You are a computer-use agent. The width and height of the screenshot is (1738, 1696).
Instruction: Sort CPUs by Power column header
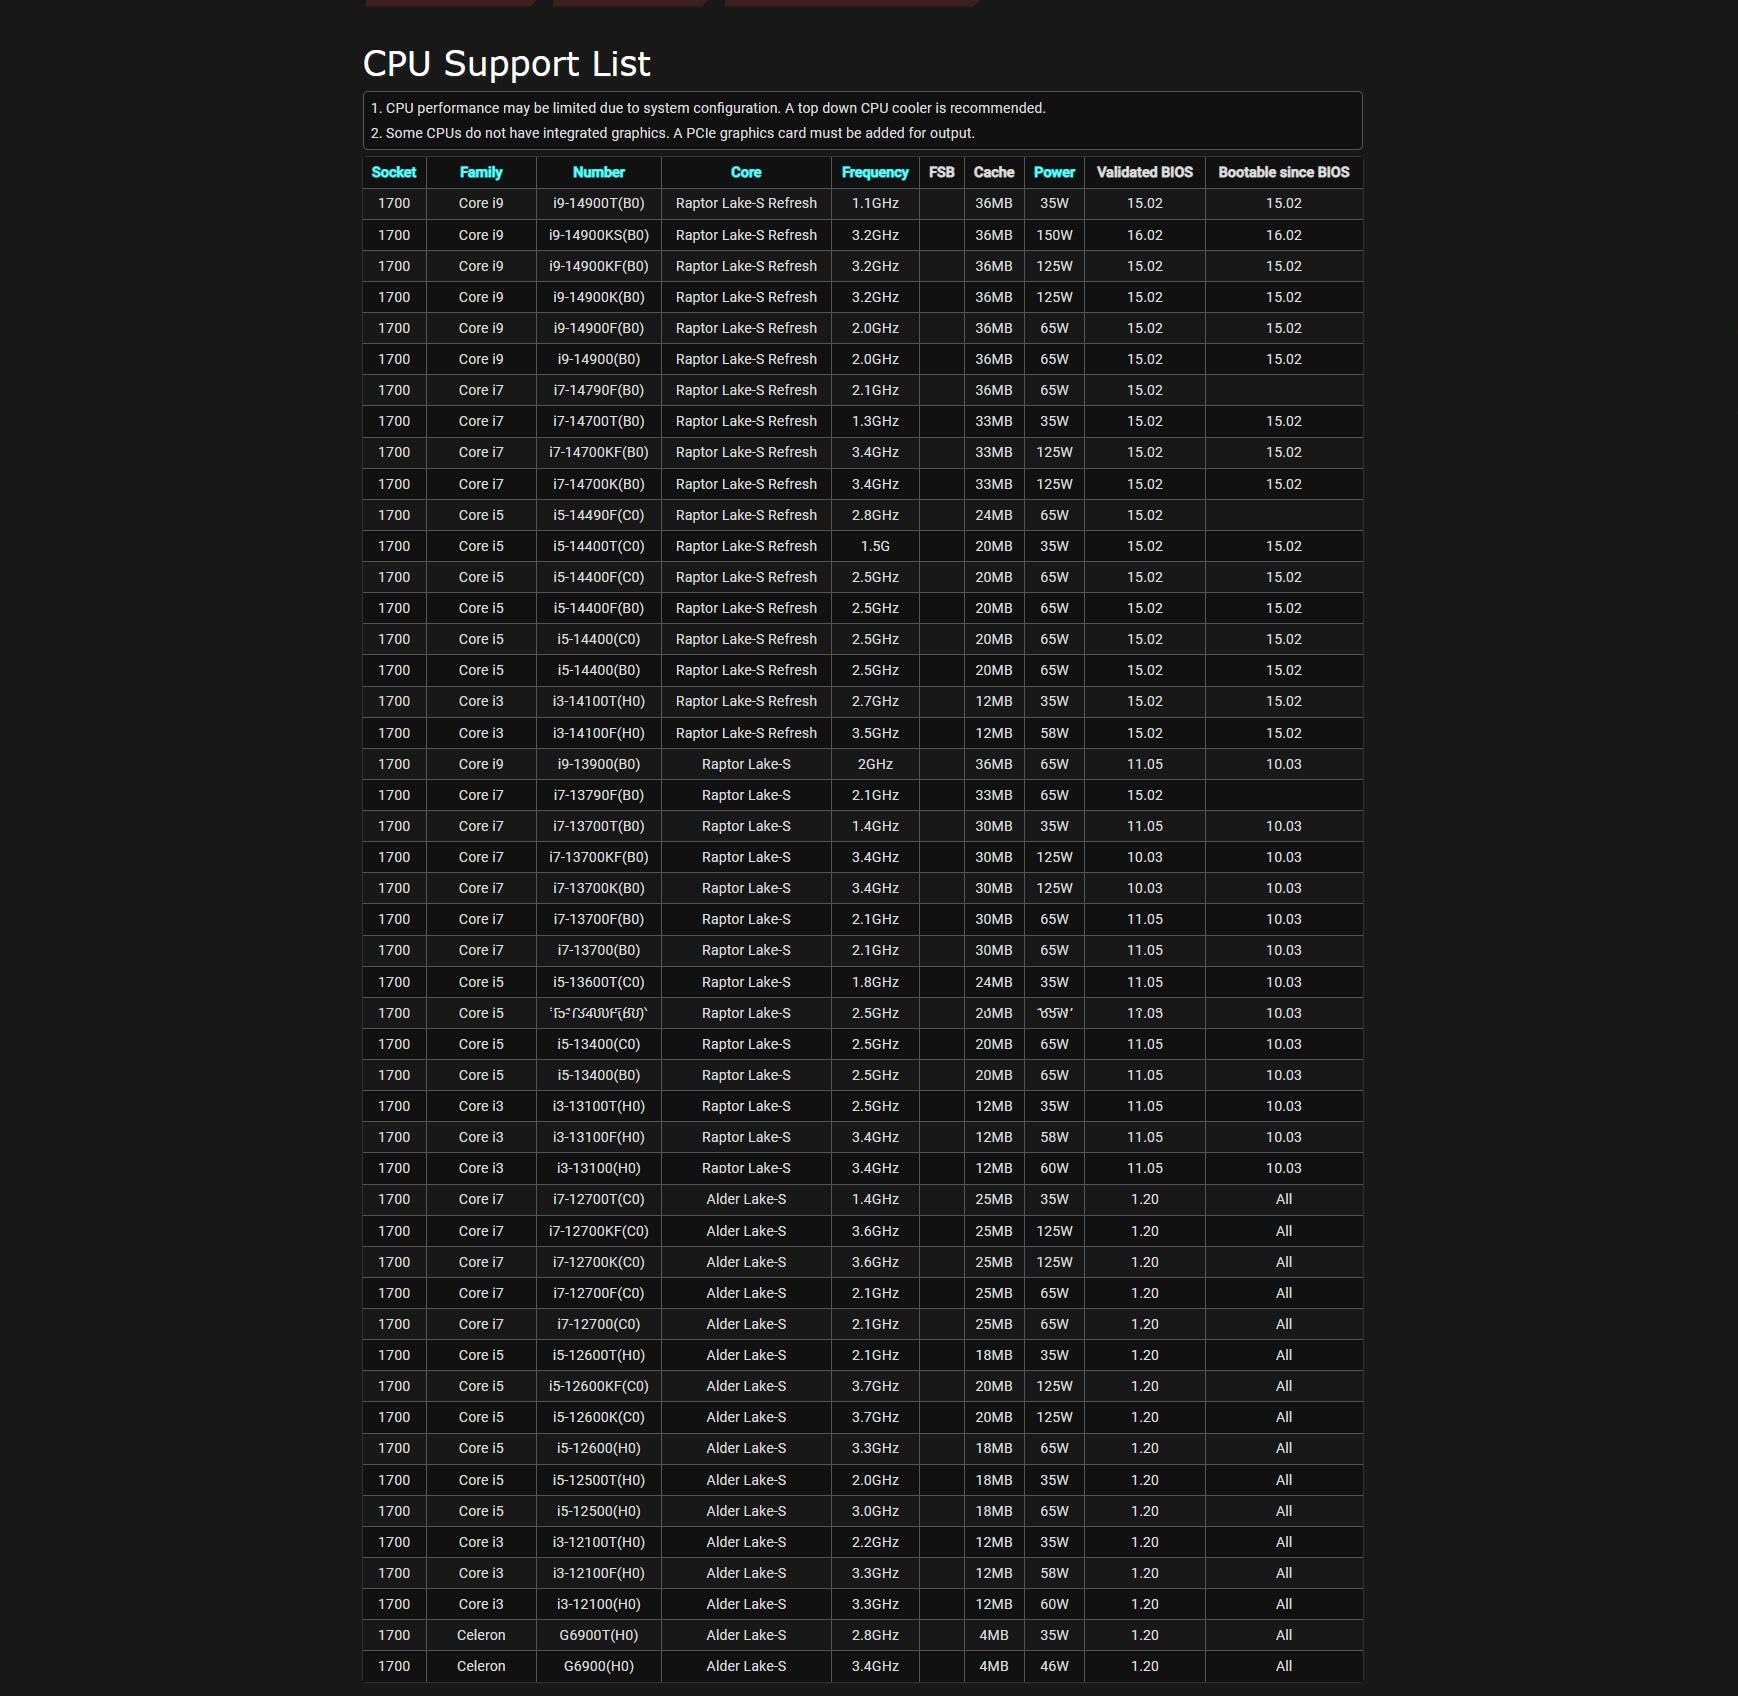click(1054, 172)
